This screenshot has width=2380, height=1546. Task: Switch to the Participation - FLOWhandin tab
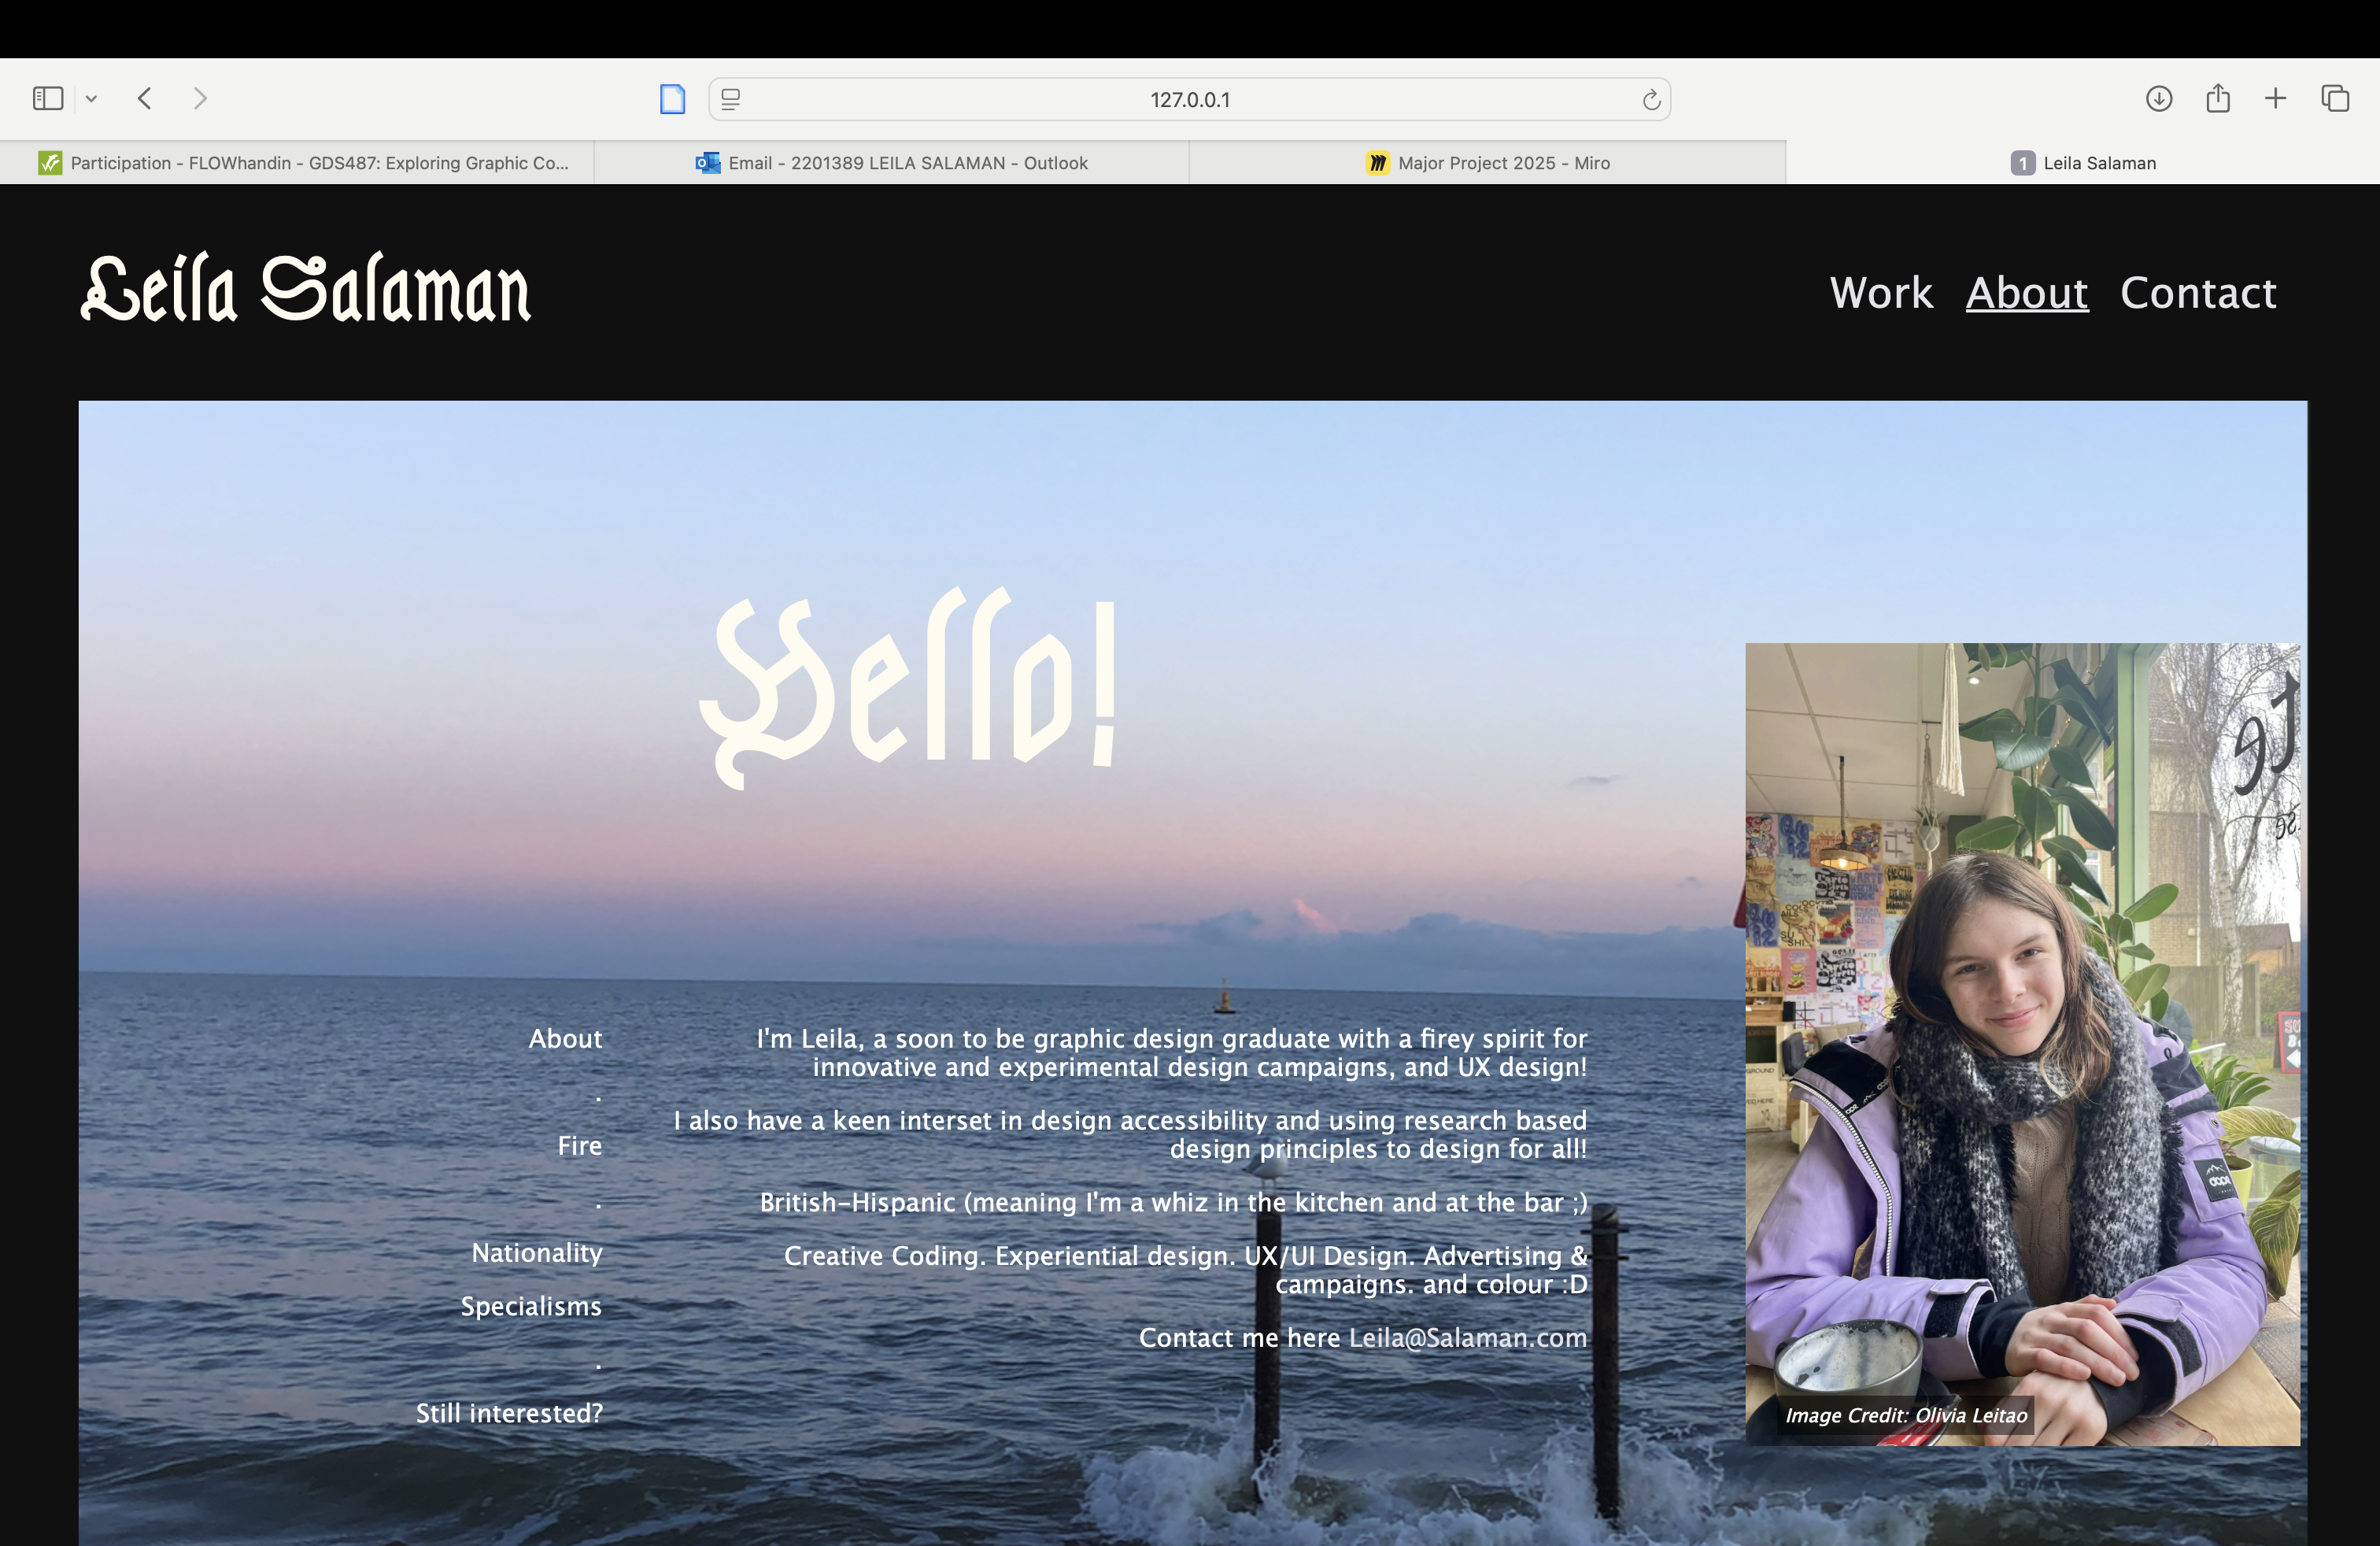click(297, 162)
